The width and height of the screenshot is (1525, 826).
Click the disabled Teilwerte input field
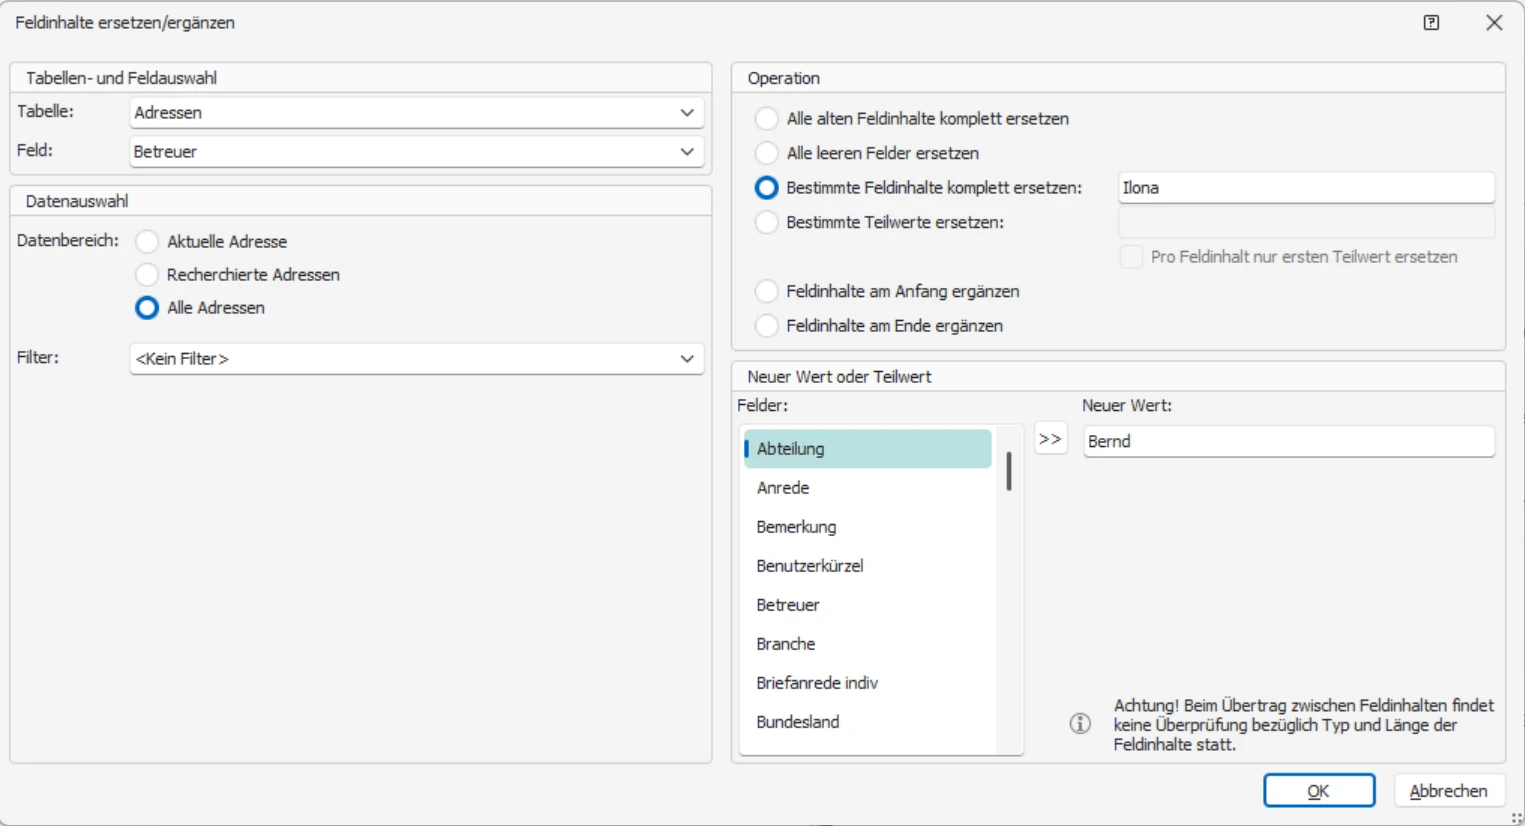click(x=1306, y=222)
